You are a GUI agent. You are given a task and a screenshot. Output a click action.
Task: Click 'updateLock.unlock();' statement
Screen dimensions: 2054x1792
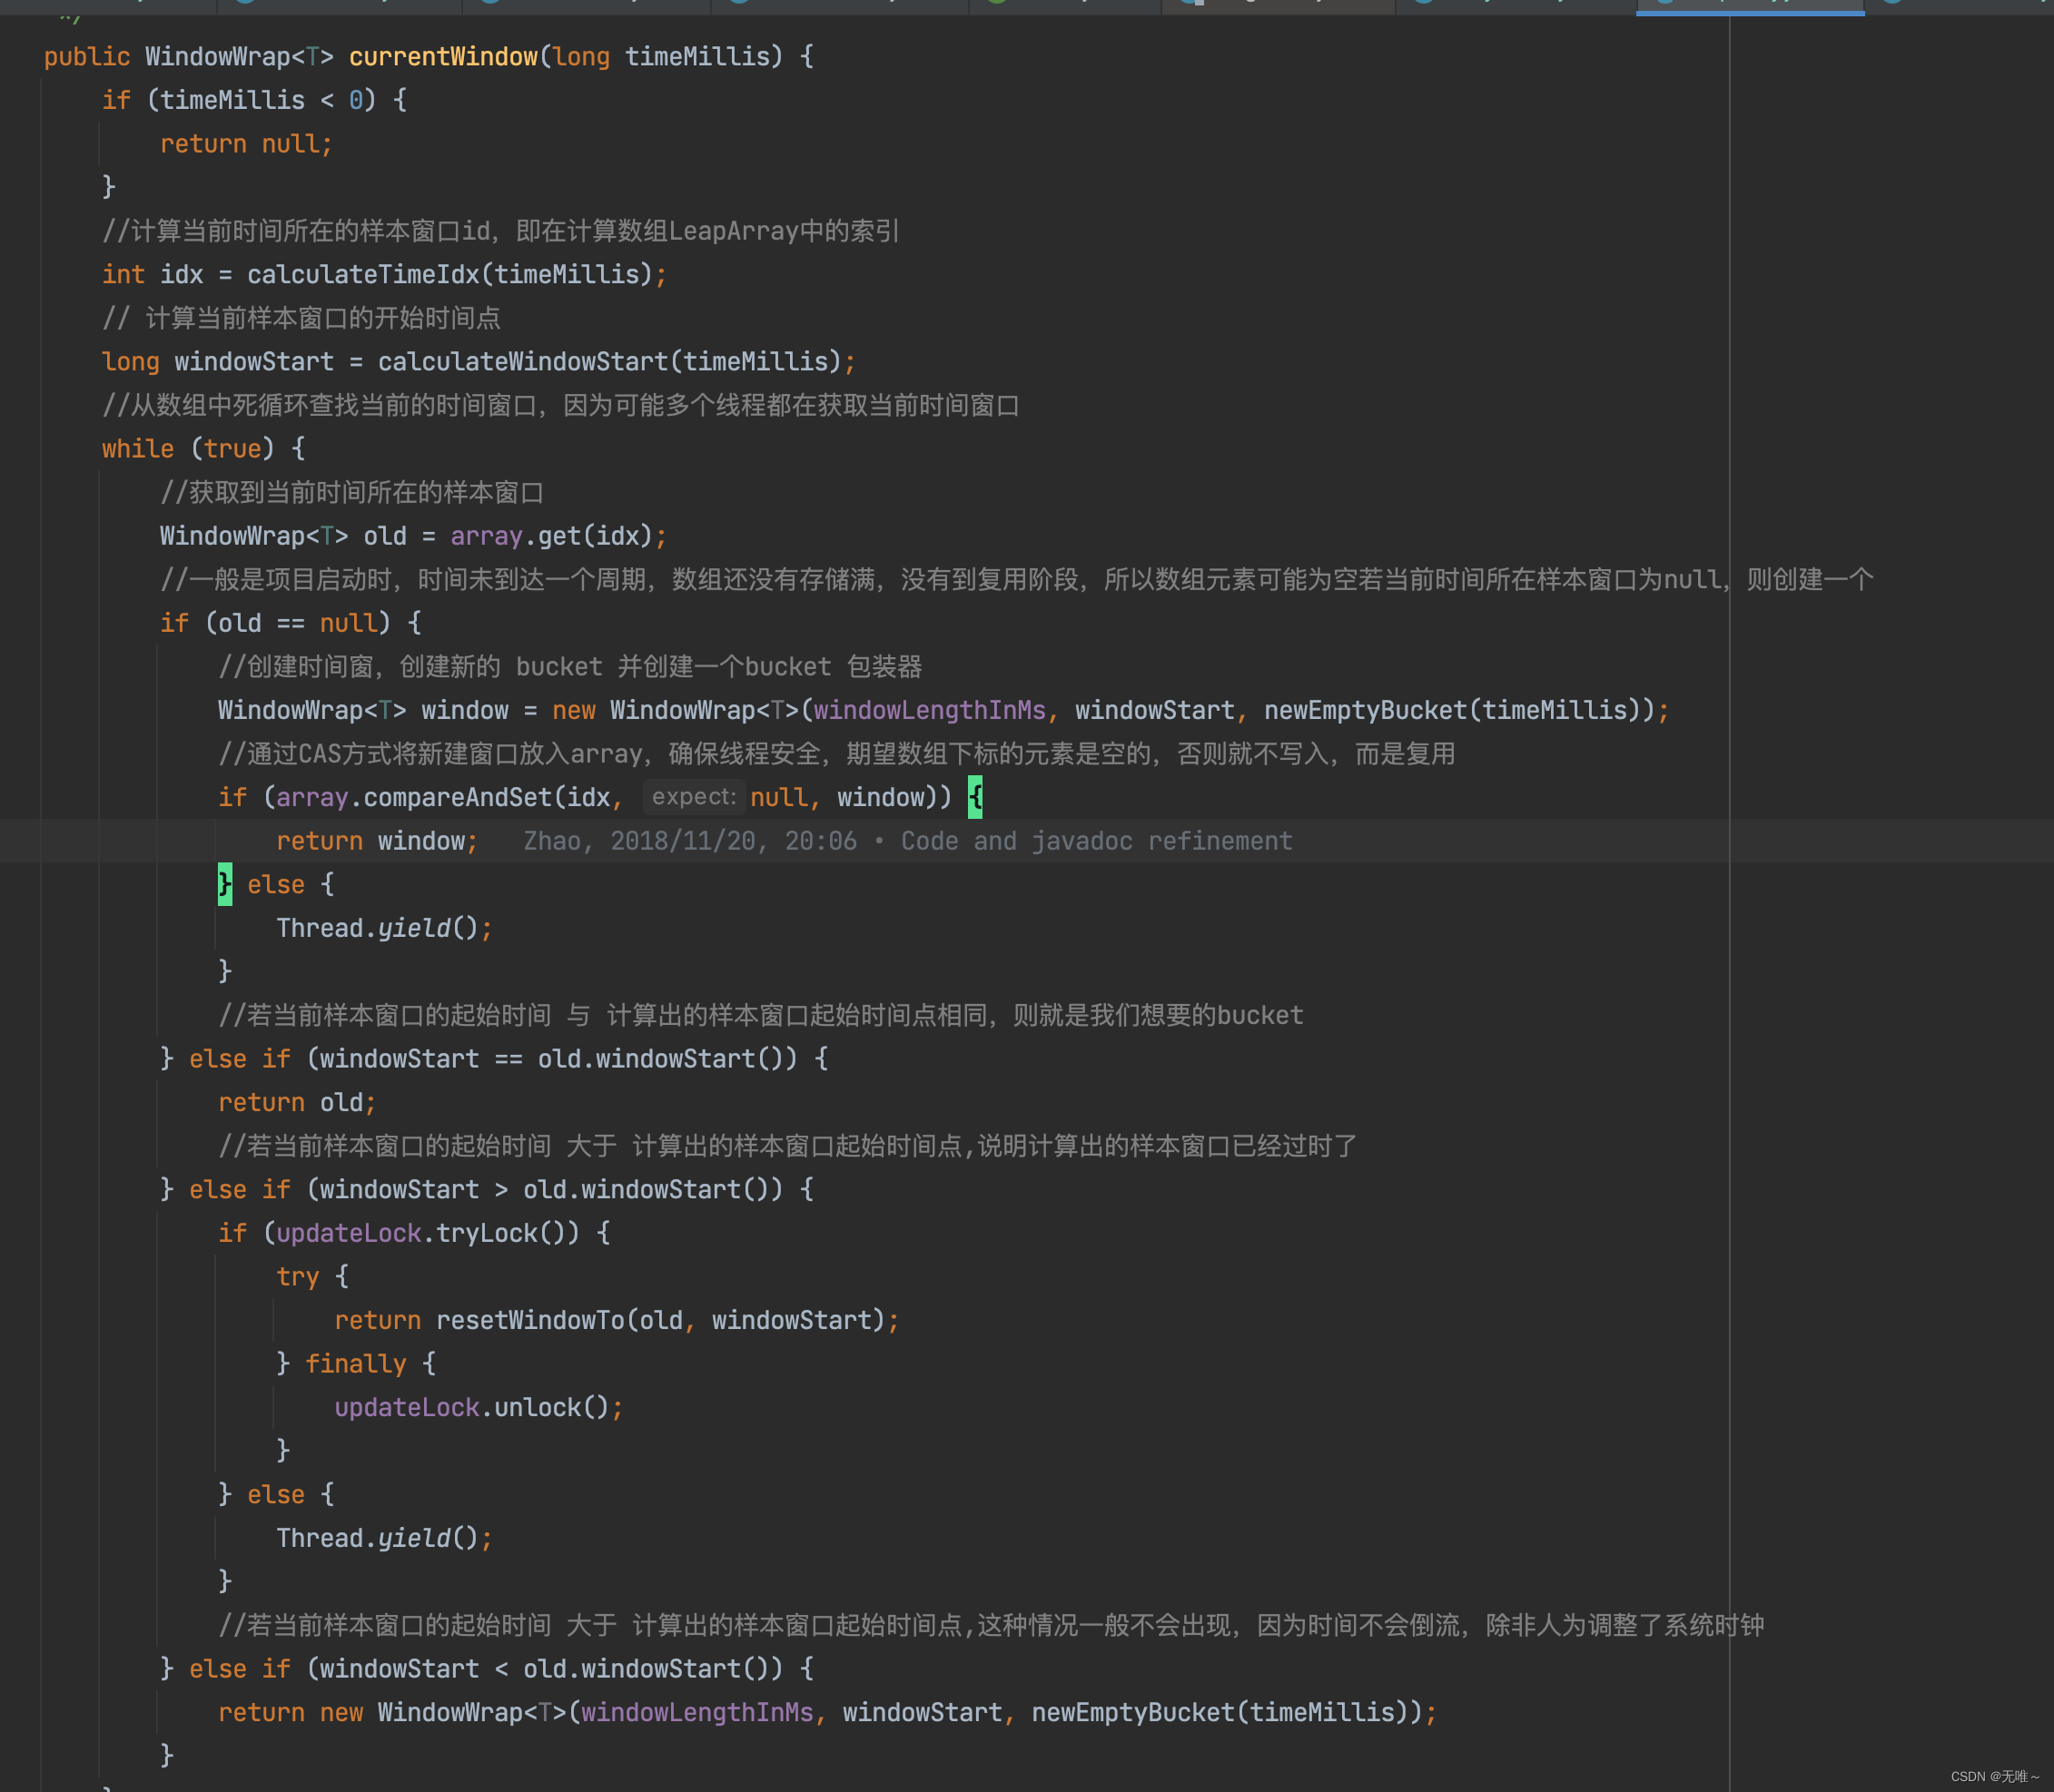tap(478, 1407)
